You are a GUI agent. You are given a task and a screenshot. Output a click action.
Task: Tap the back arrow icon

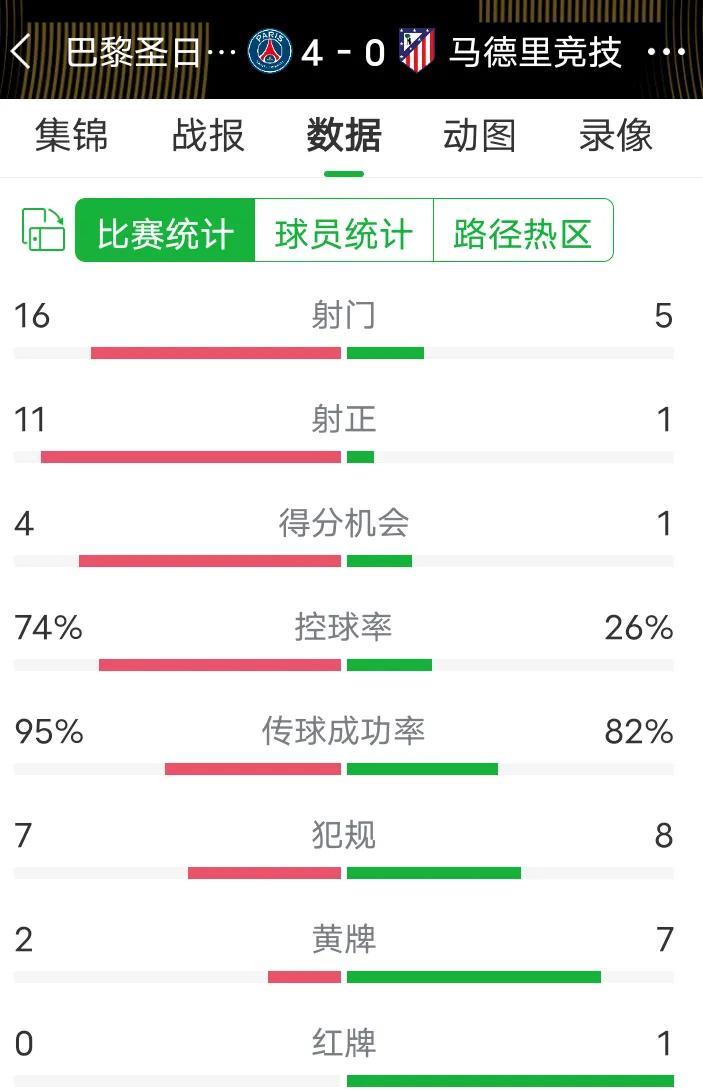click(21, 51)
